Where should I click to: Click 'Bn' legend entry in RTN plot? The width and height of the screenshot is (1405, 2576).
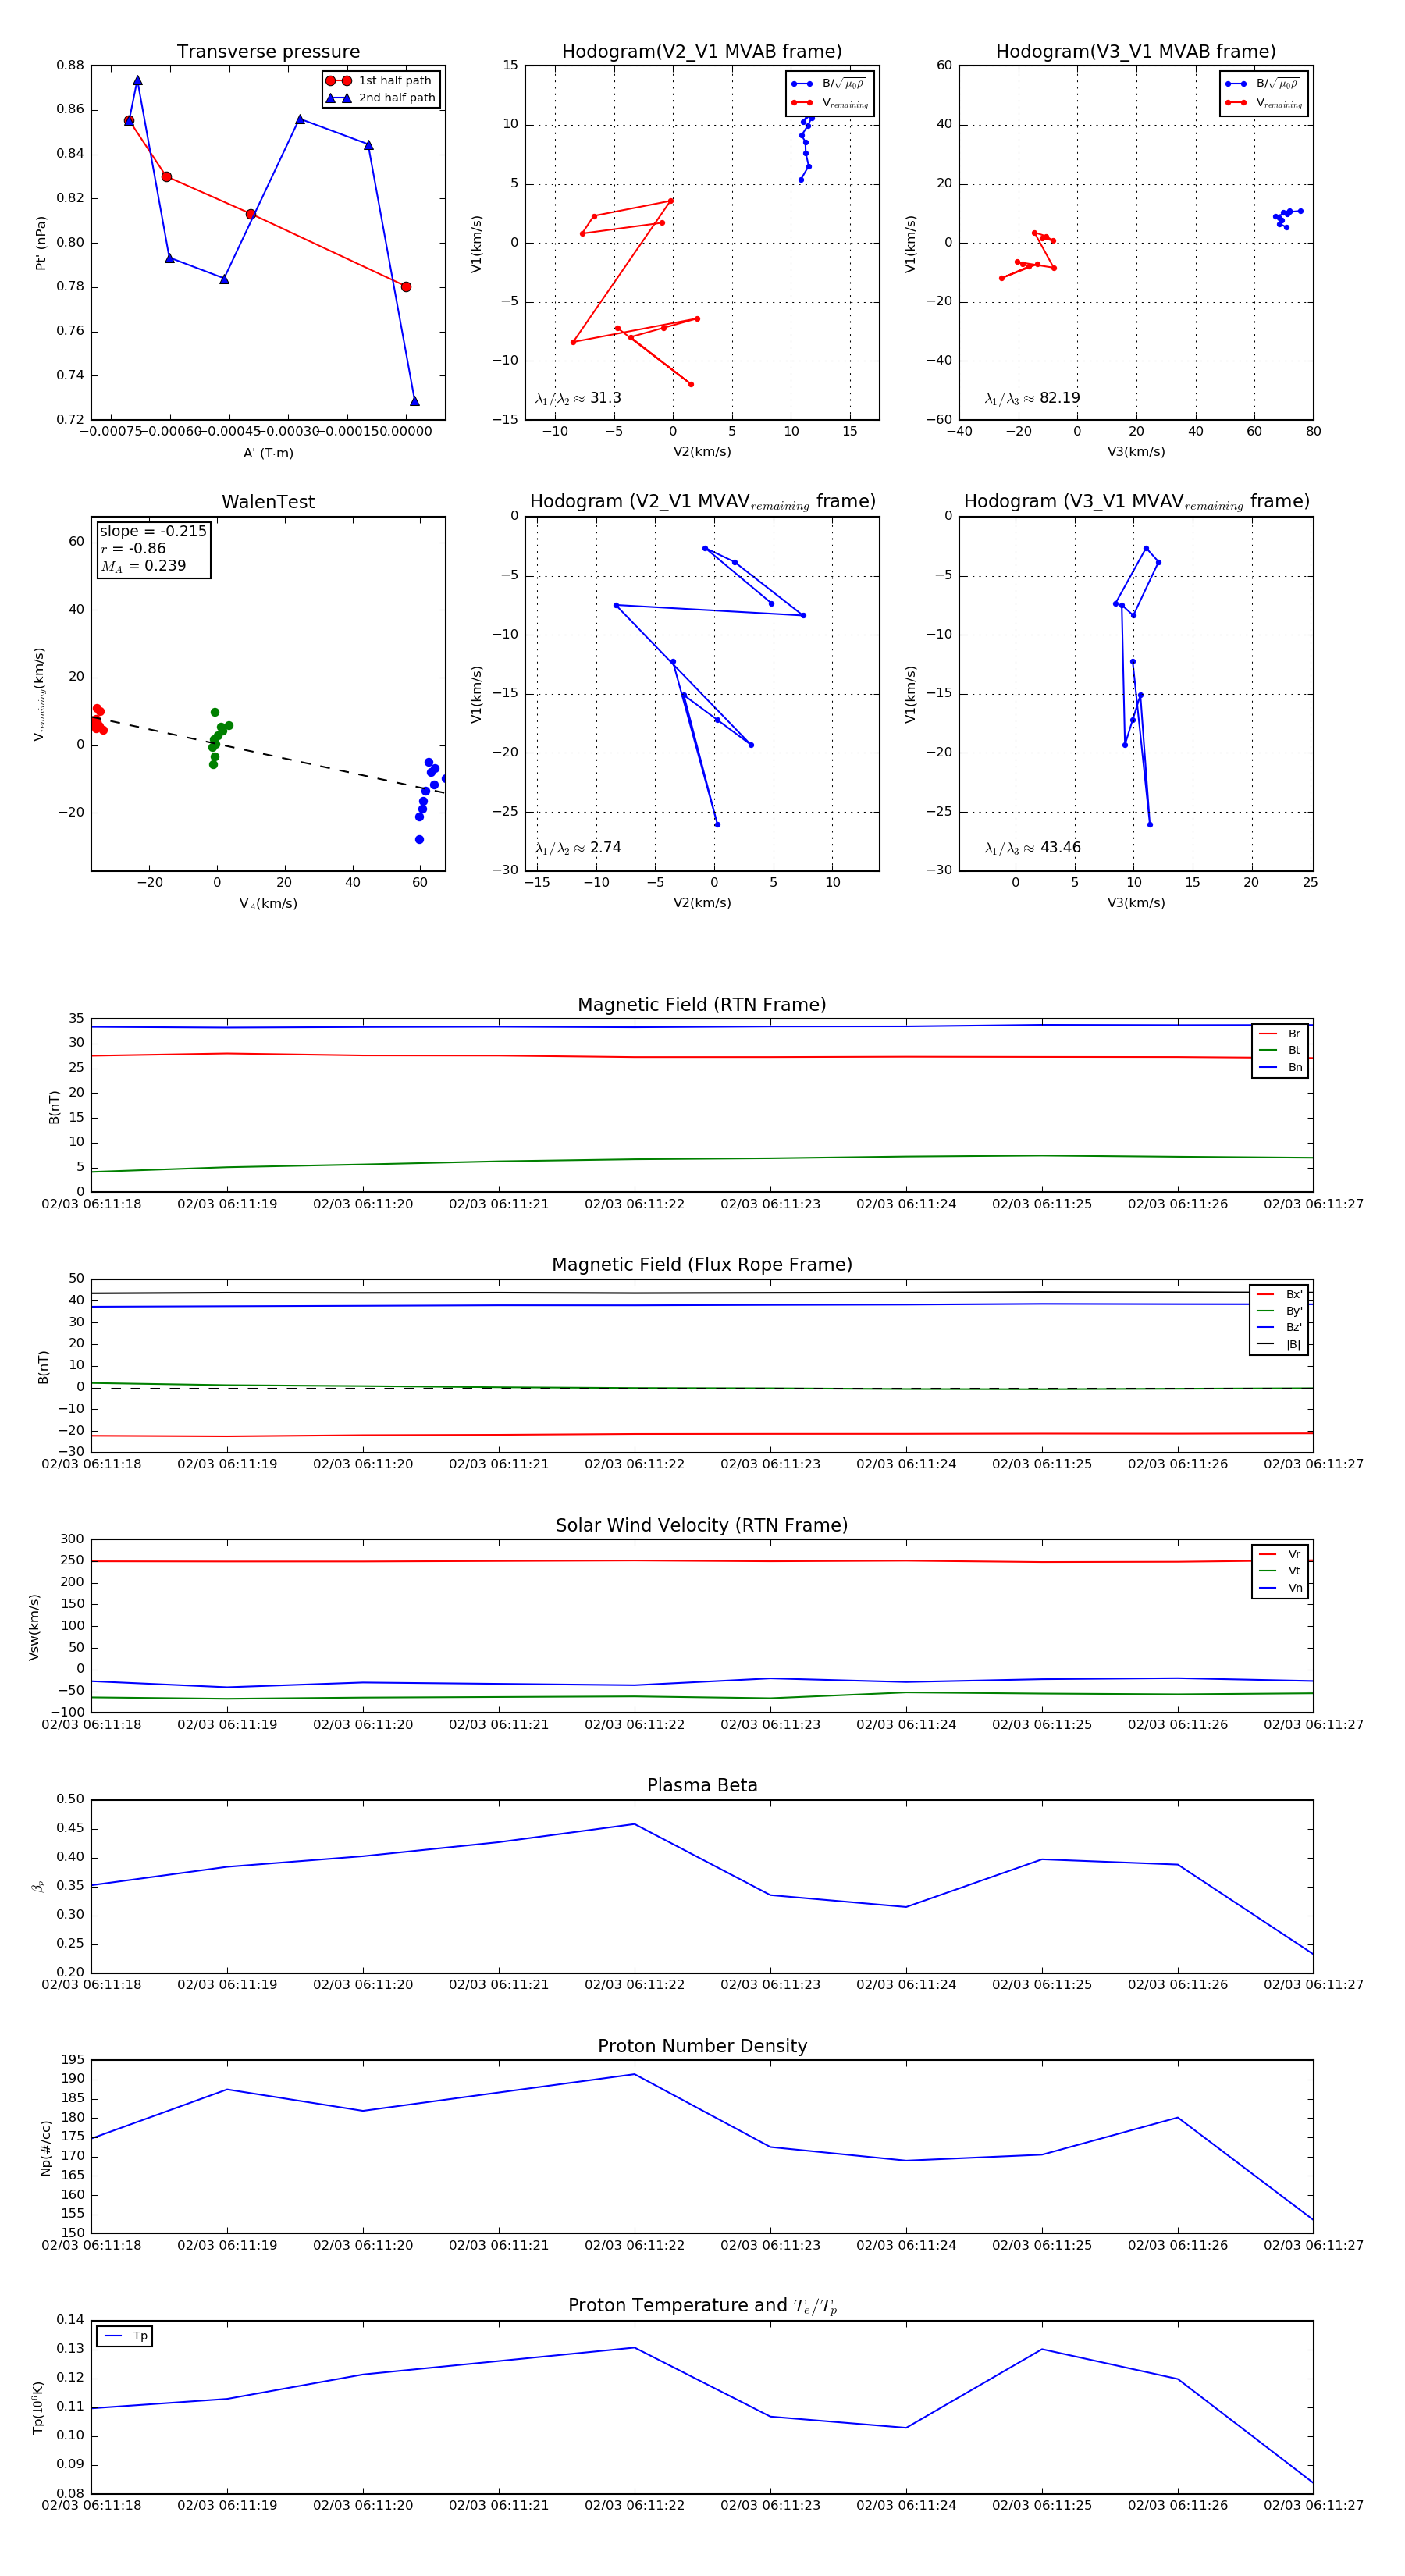point(1281,1068)
